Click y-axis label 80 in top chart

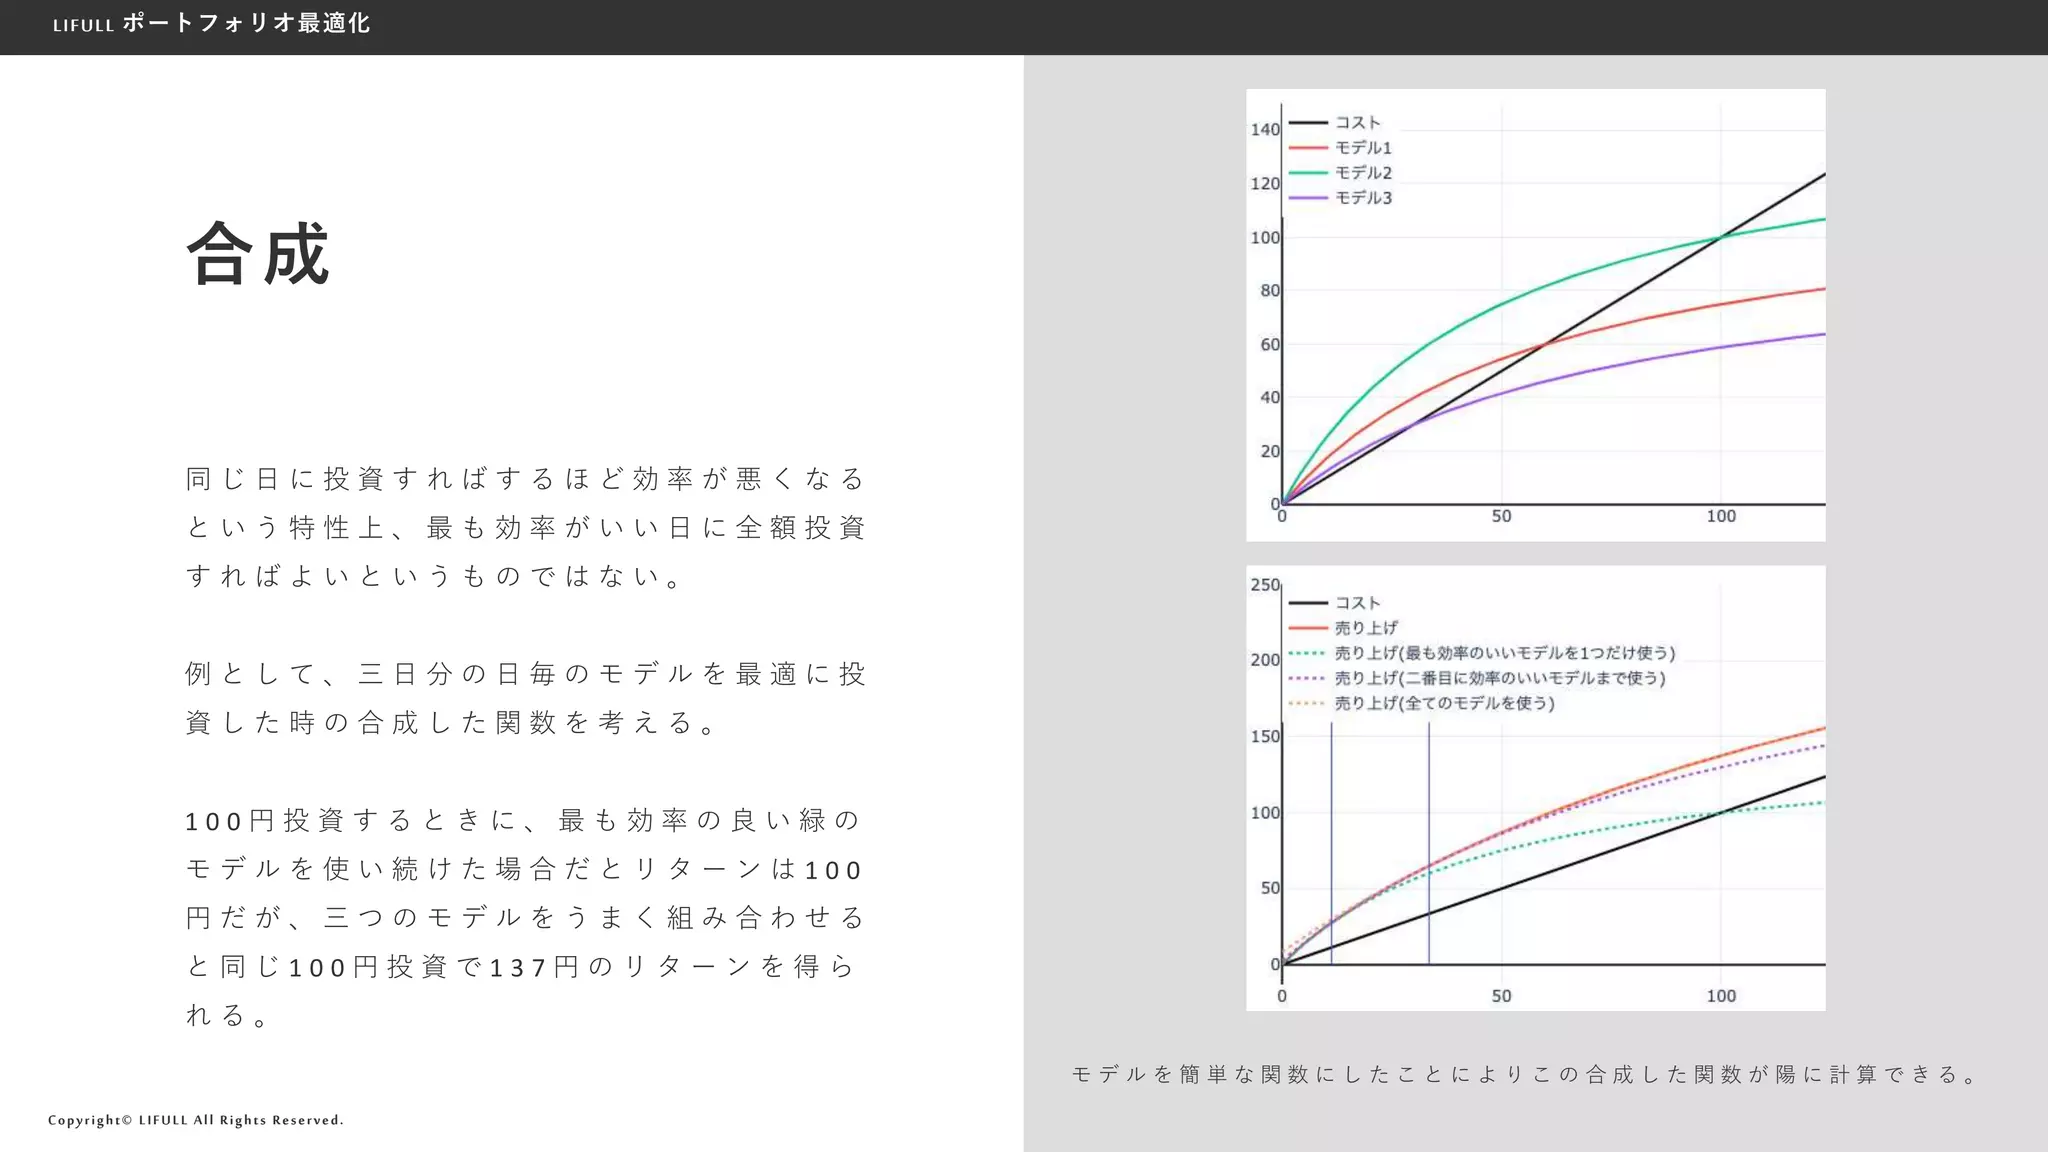click(1270, 290)
